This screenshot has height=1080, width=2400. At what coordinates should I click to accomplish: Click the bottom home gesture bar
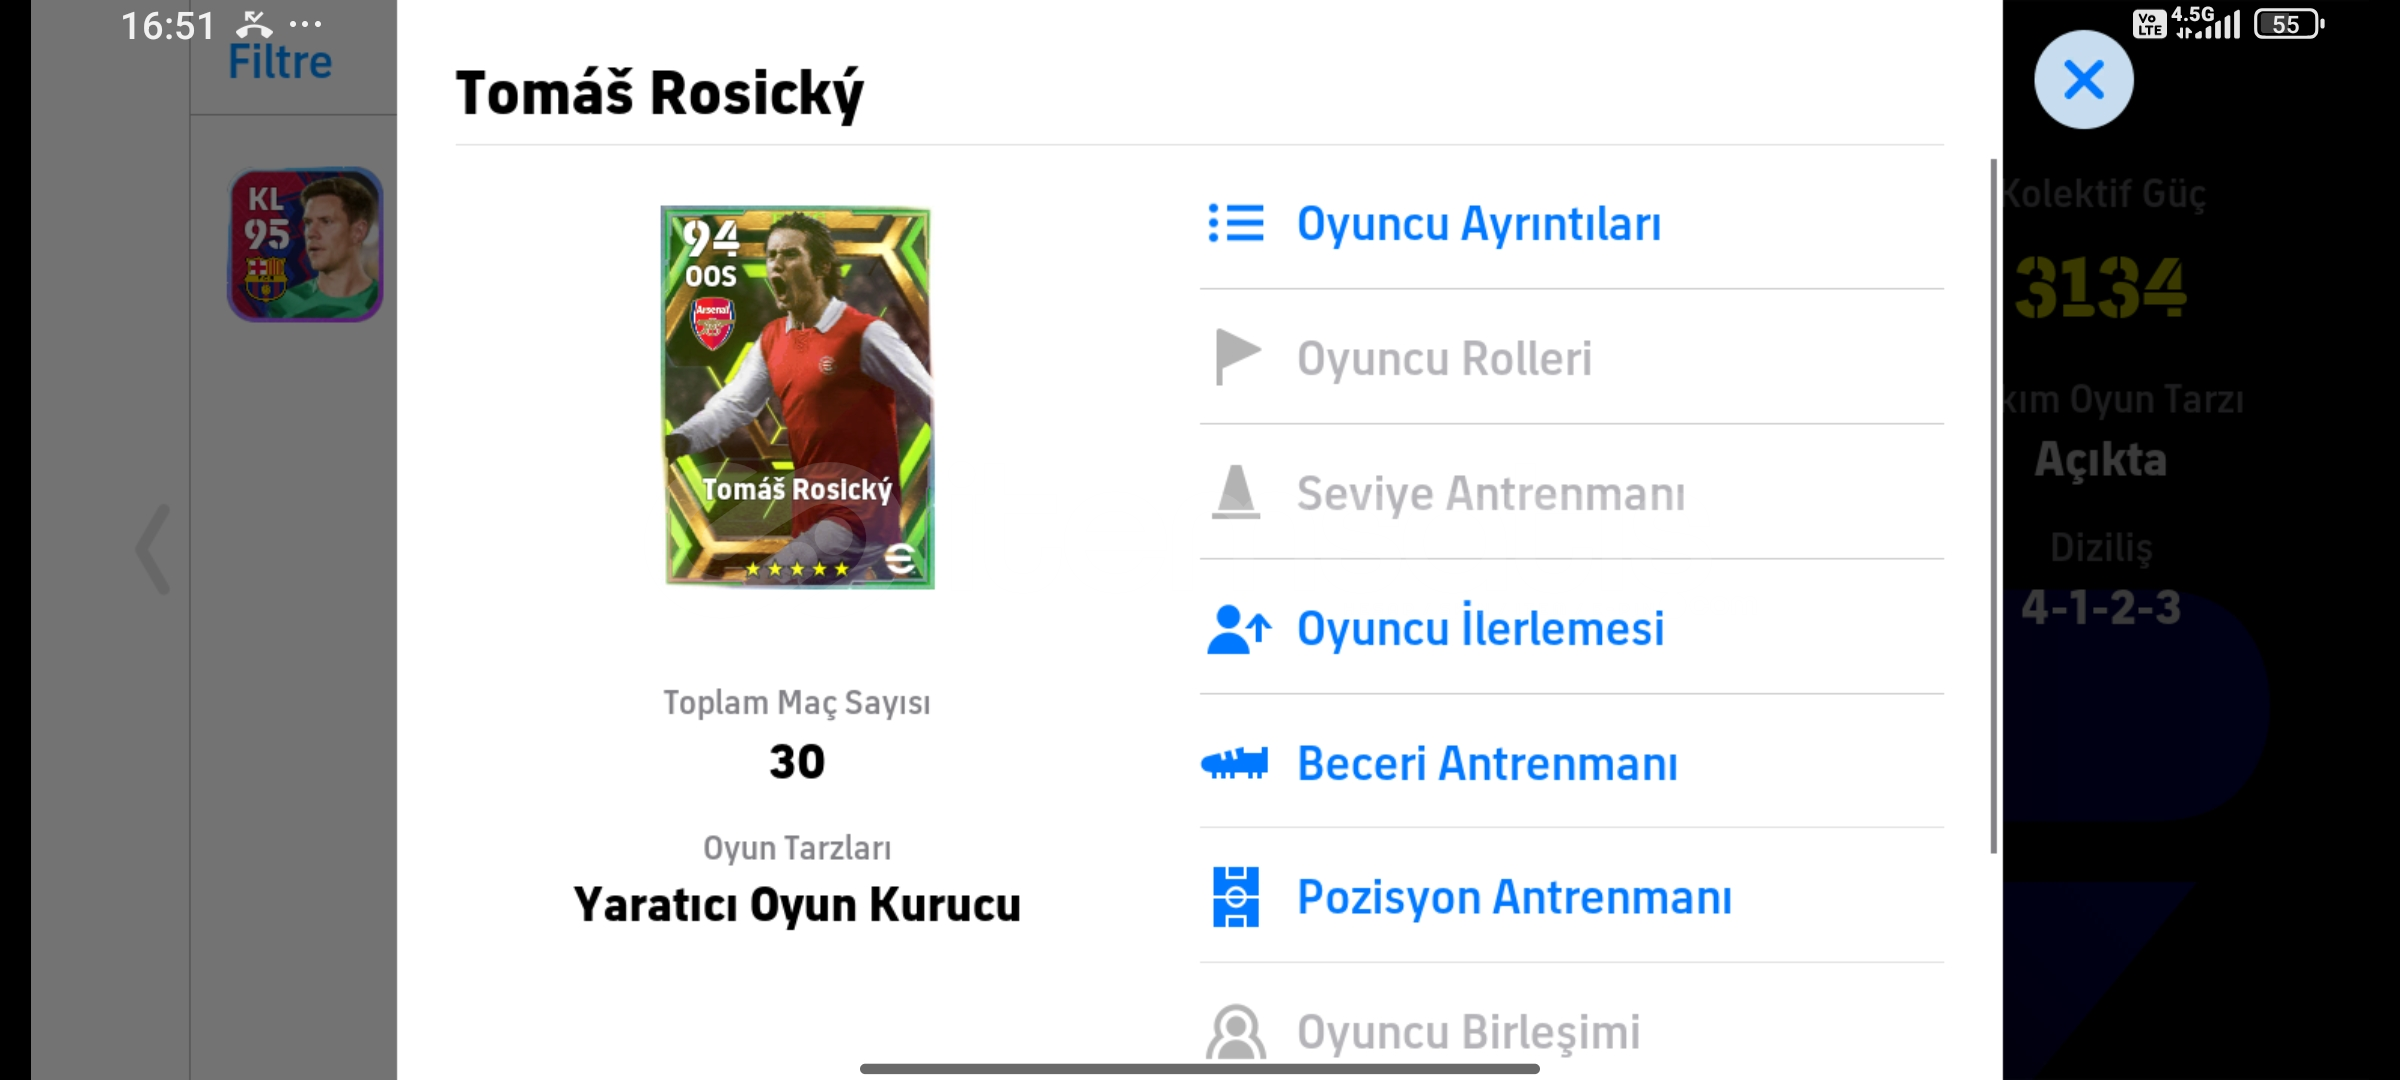click(x=1199, y=1069)
